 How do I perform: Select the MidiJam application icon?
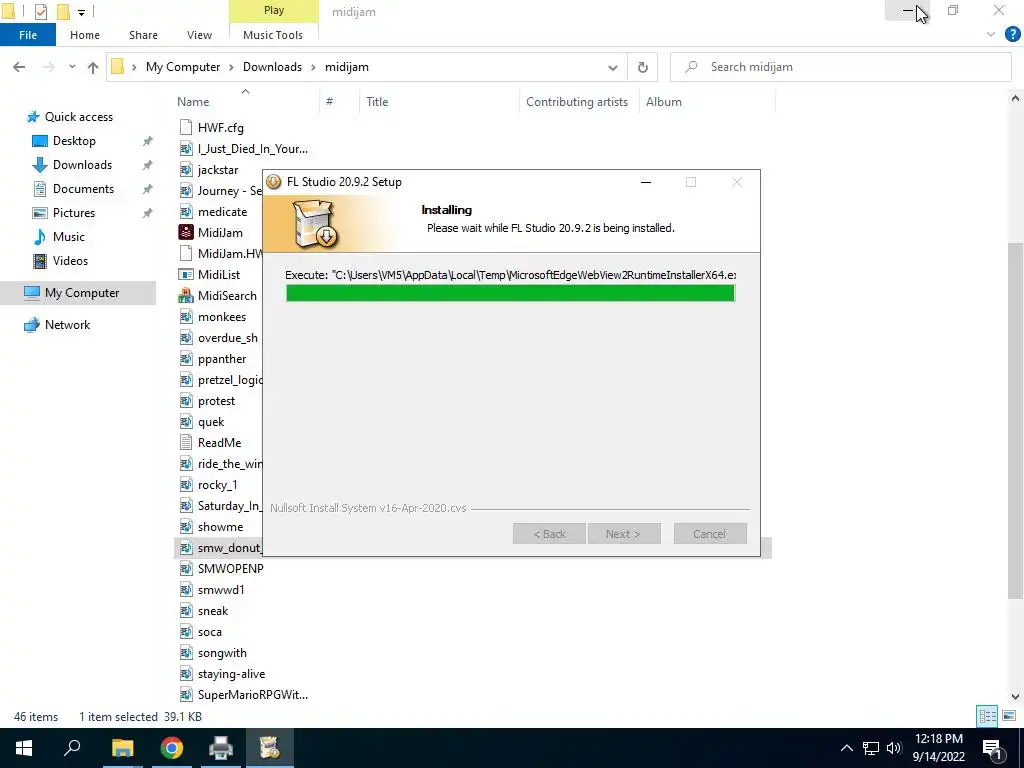pyautogui.click(x=186, y=232)
